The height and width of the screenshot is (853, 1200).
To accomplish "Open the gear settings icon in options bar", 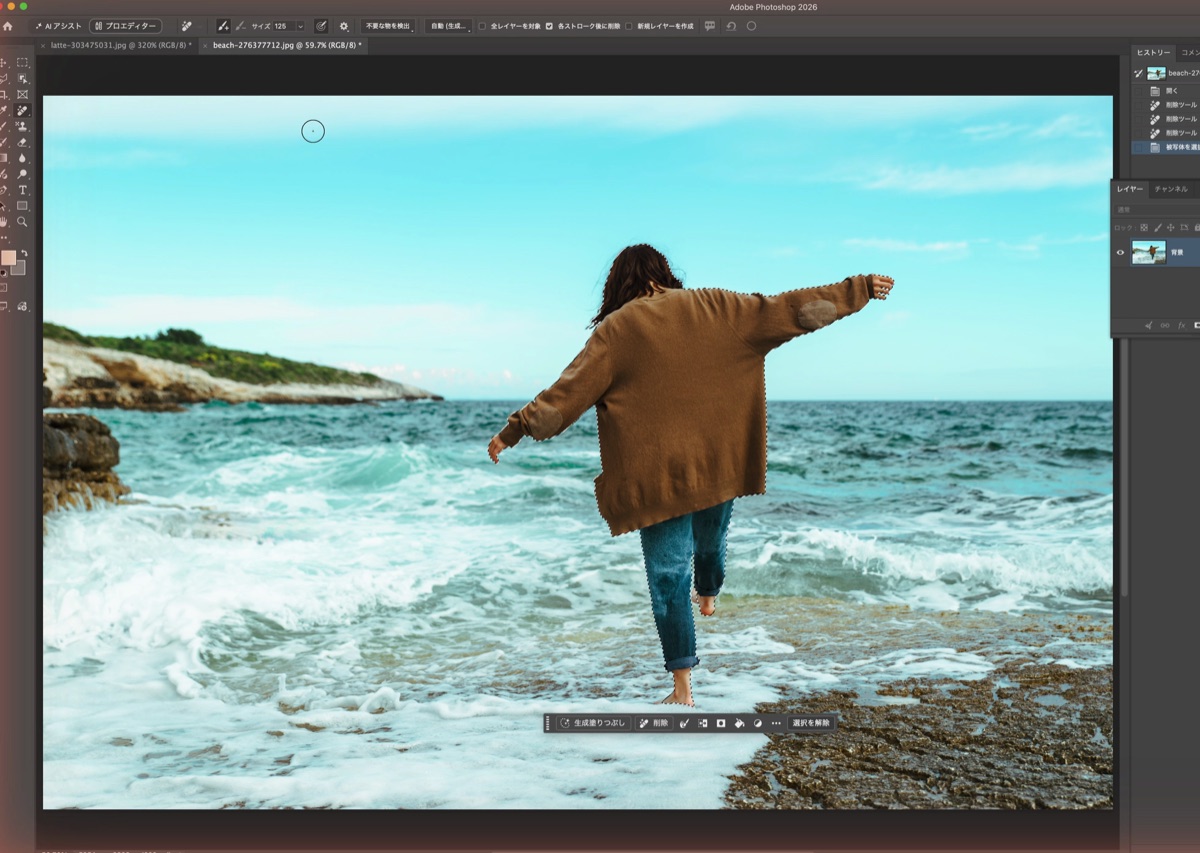I will (x=344, y=26).
